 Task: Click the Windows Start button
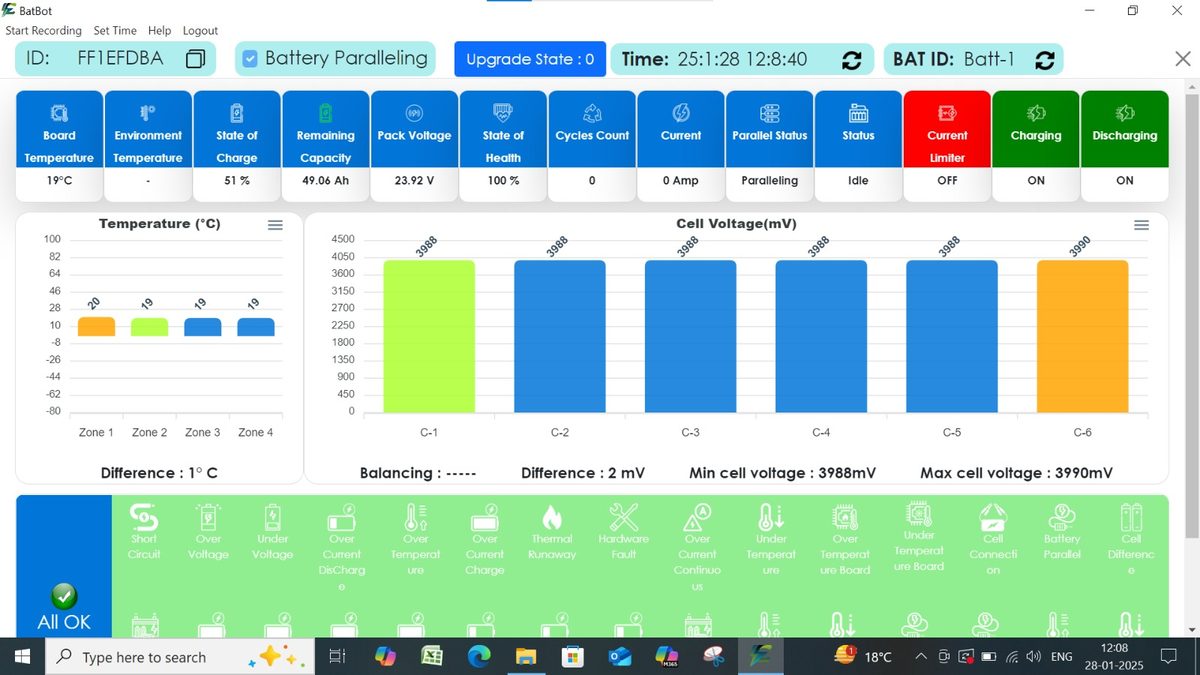[x=22, y=657]
